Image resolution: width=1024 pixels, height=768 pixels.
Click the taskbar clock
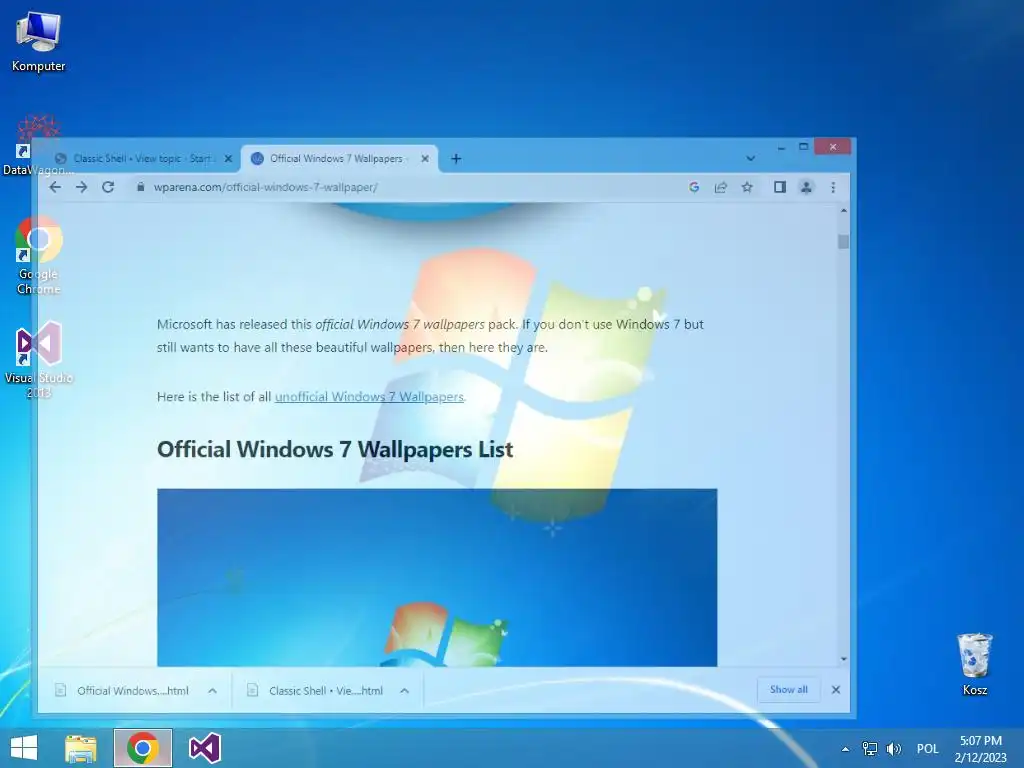pyautogui.click(x=981, y=749)
